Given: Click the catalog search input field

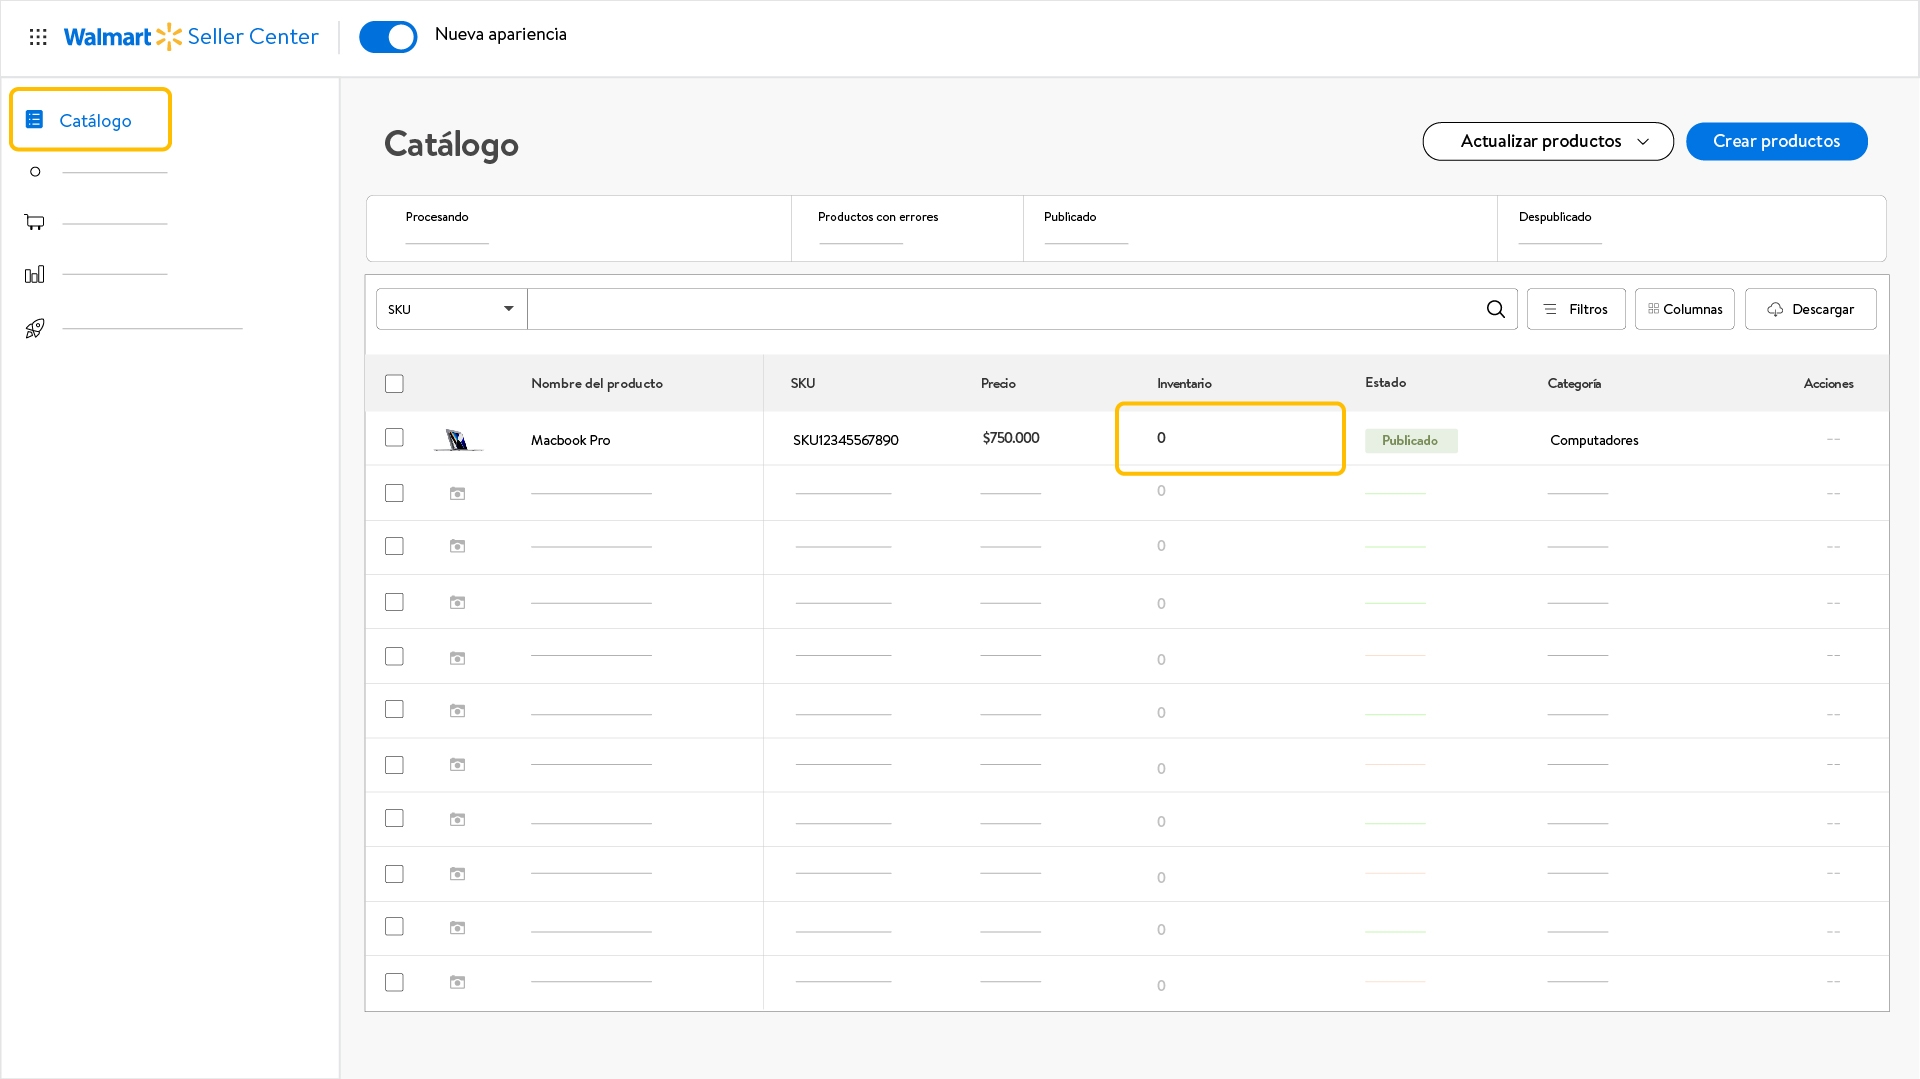Looking at the screenshot, I should [x=1000, y=309].
